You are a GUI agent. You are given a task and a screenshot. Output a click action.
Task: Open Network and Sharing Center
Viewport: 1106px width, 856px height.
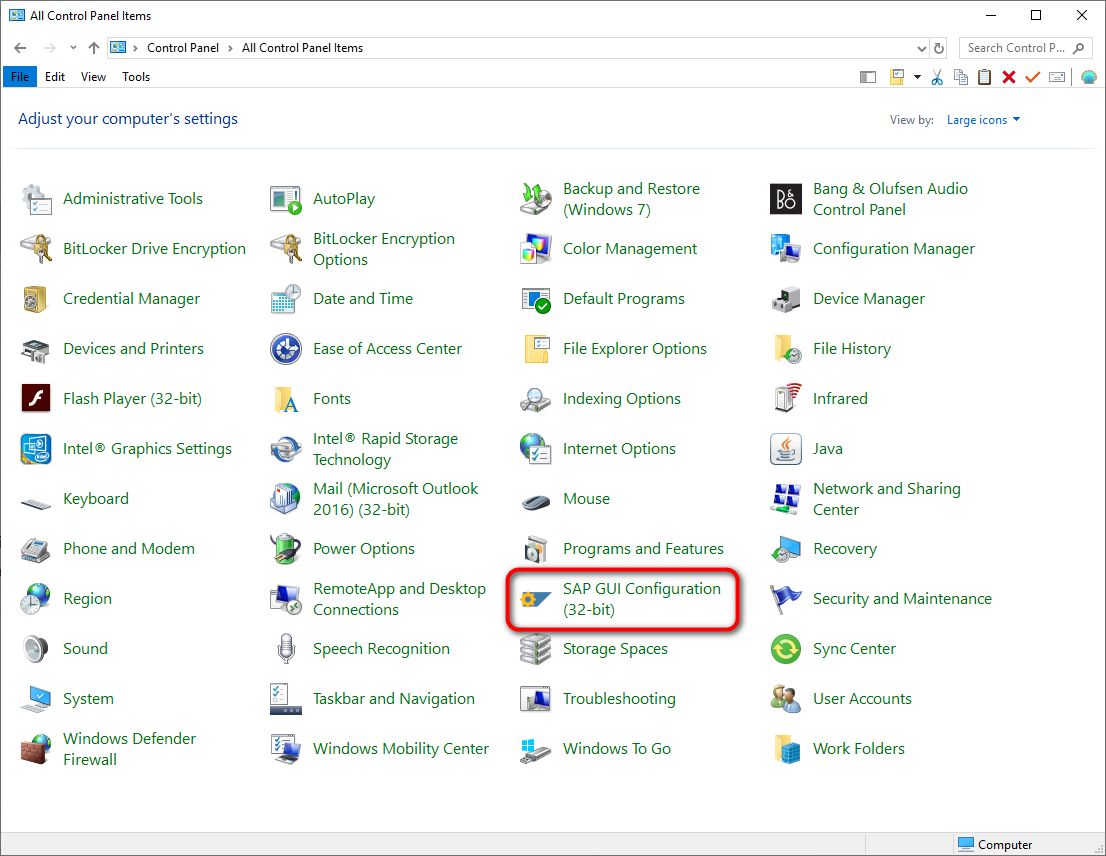[x=865, y=499]
